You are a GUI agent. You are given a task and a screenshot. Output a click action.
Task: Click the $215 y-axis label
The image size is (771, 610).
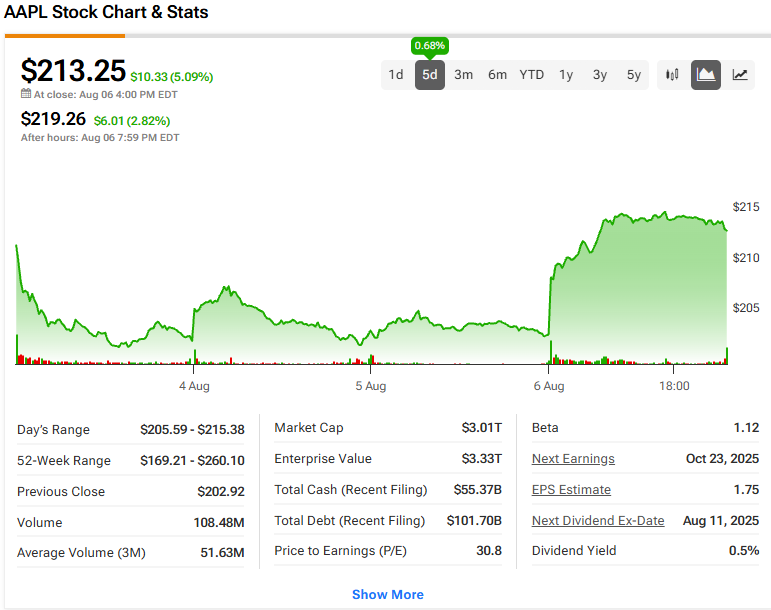746,207
